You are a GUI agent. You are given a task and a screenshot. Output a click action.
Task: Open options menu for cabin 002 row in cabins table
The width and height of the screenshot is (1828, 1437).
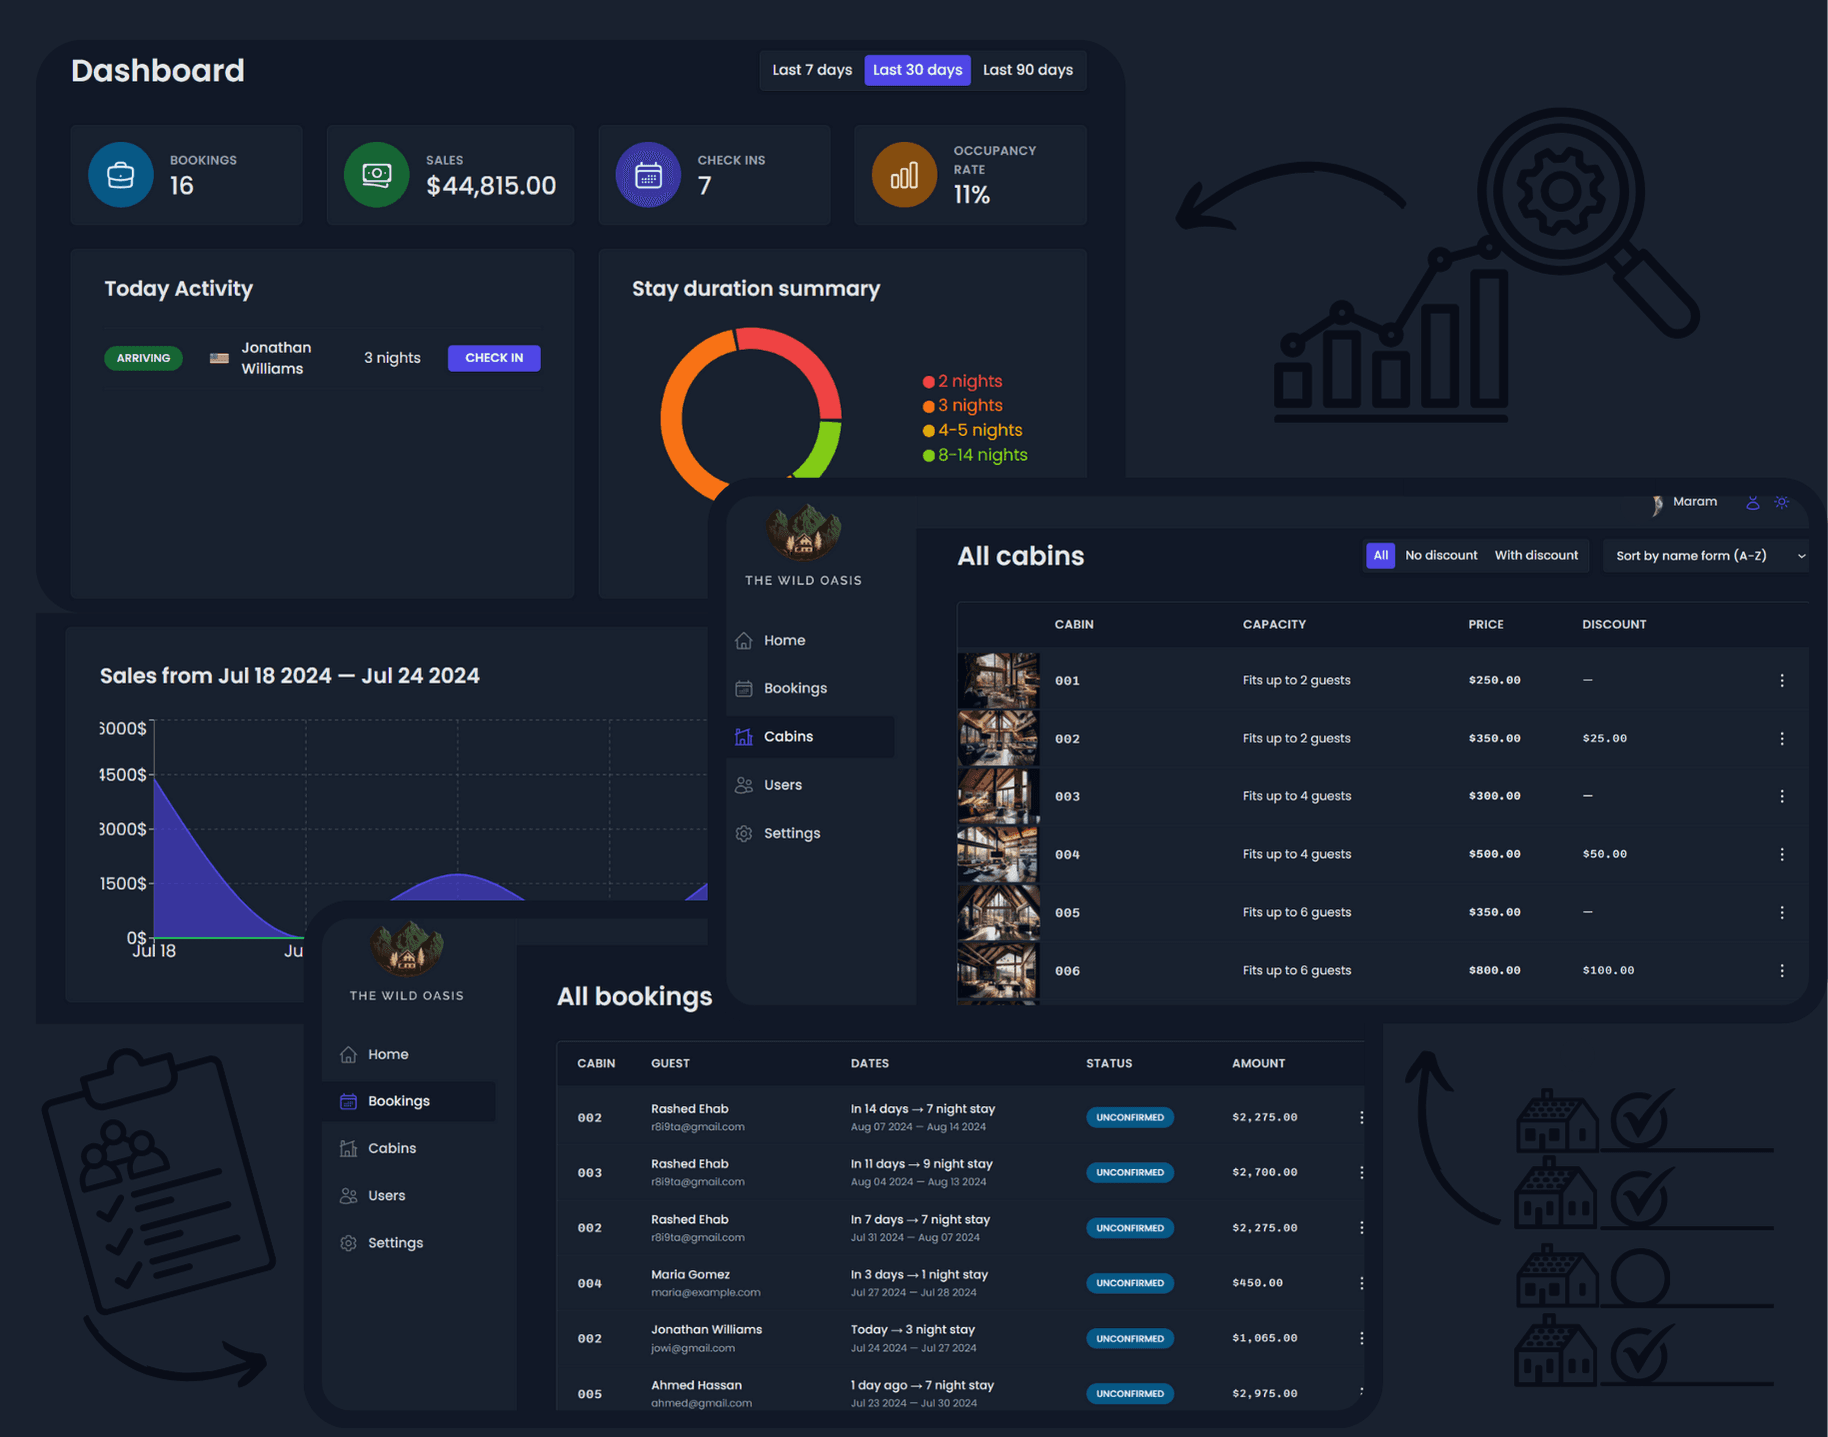click(x=1782, y=738)
